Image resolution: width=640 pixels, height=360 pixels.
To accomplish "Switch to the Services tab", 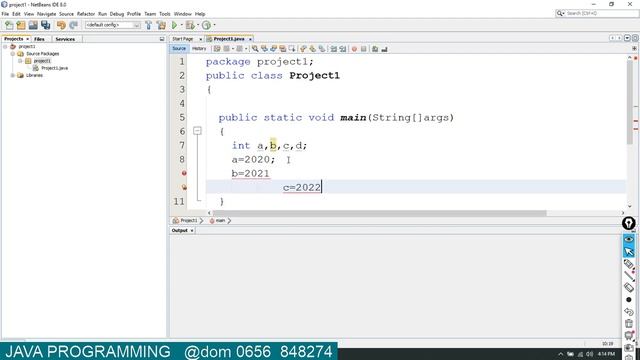I will pyautogui.click(x=65, y=39).
